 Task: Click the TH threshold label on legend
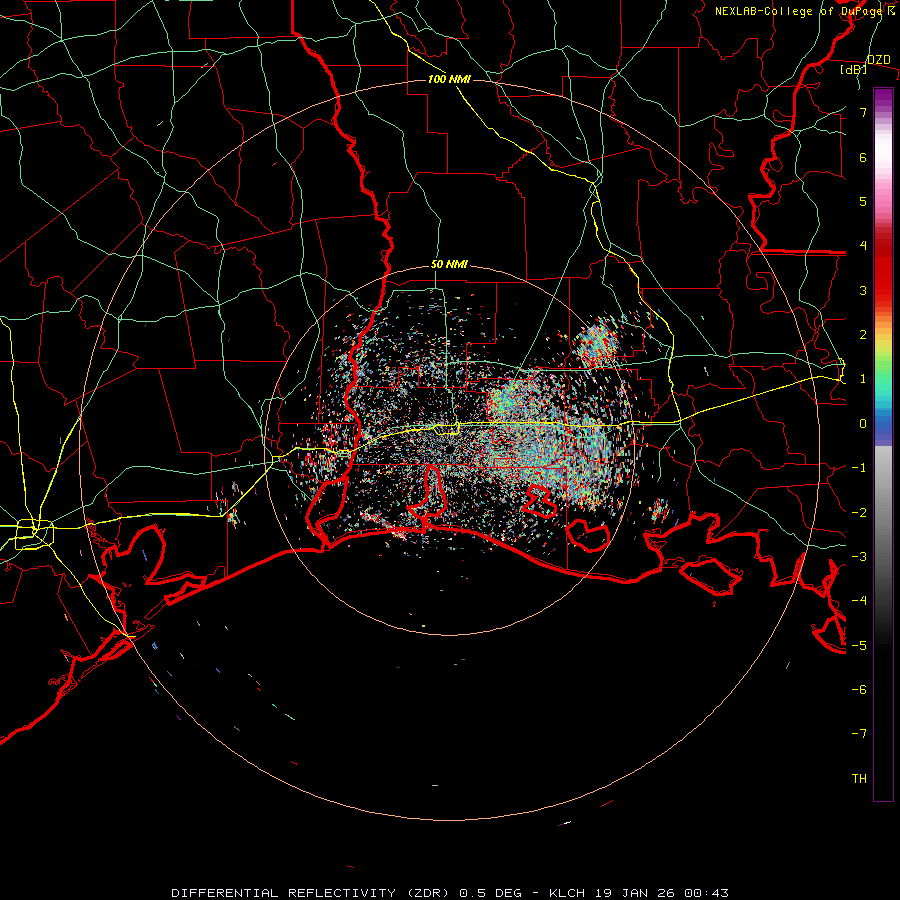[859, 779]
